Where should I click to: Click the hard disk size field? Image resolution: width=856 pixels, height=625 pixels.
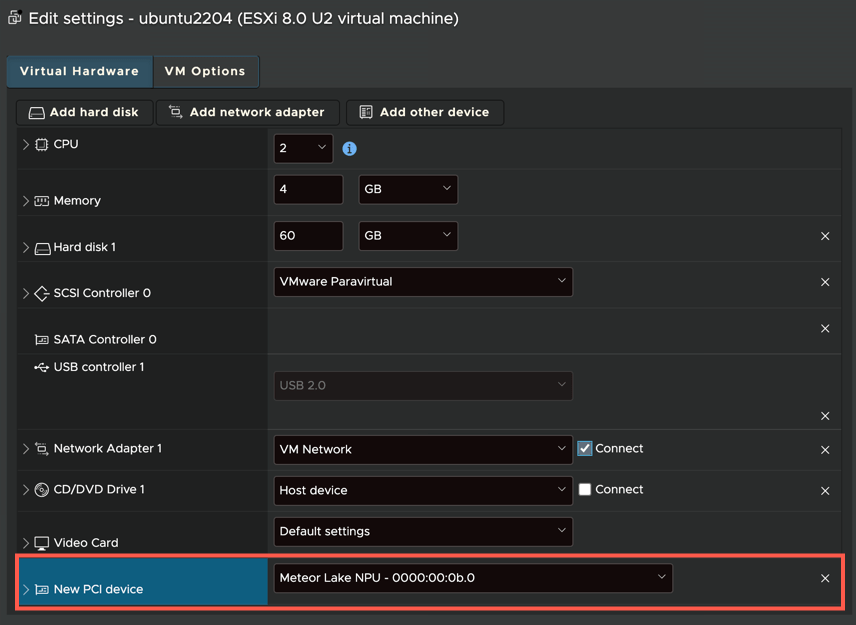pyautogui.click(x=308, y=236)
